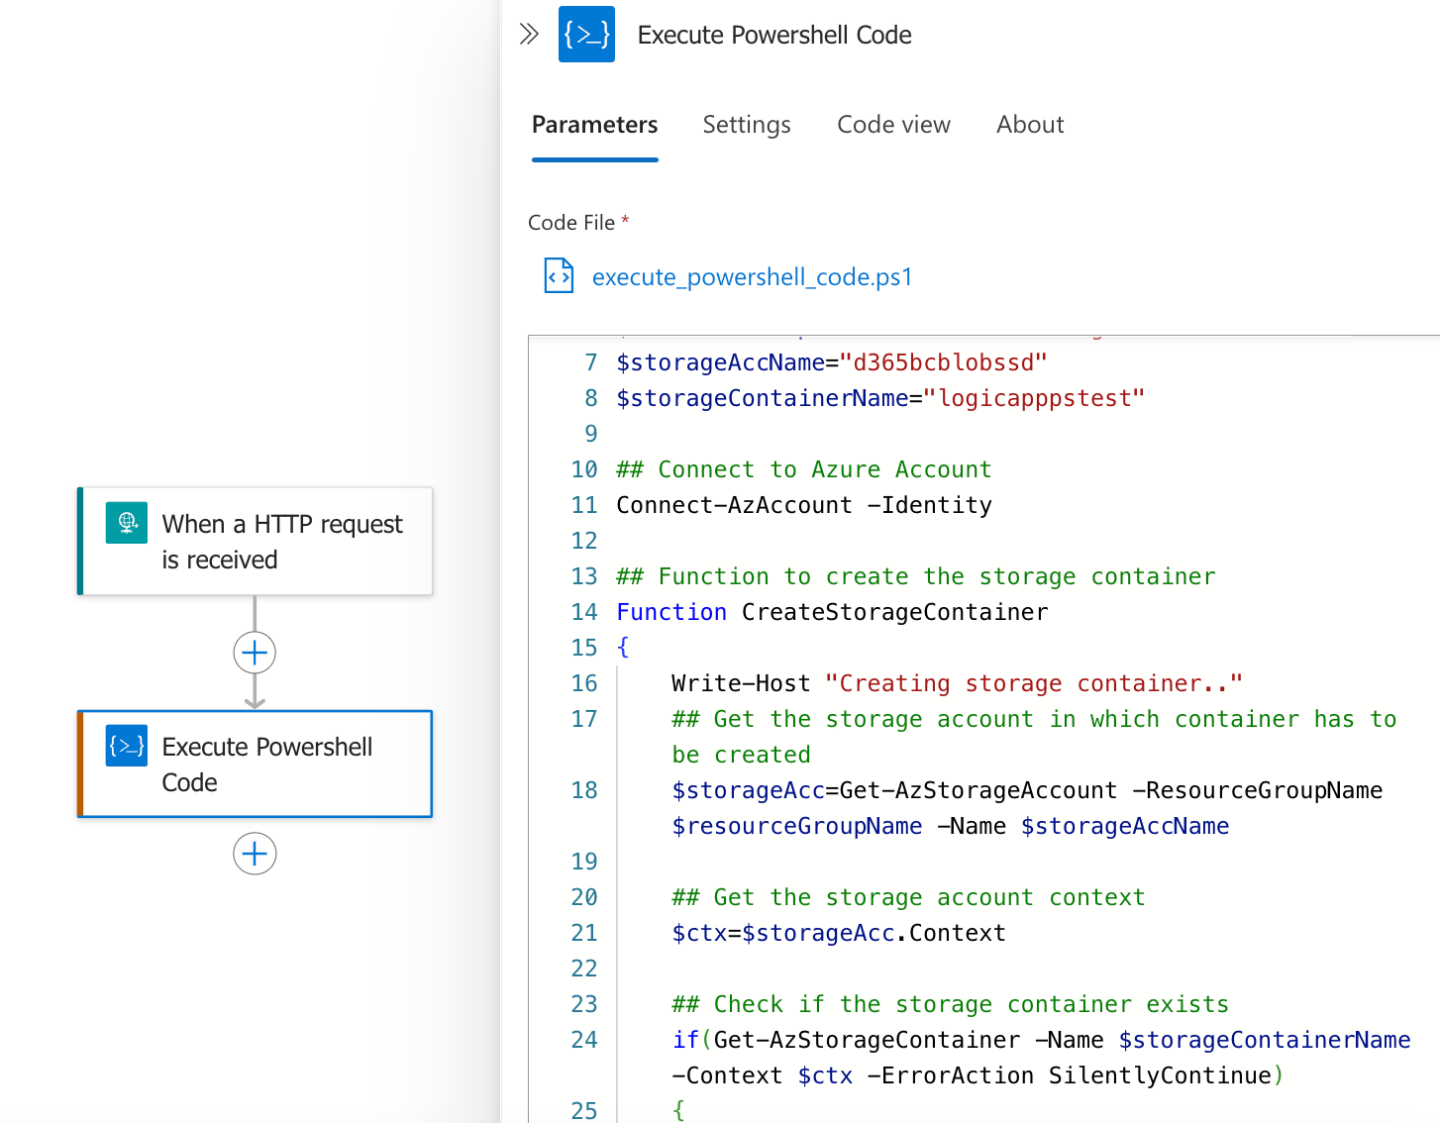Click the Get-AzStorageAccount code line
This screenshot has height=1123, width=1440.
[1027, 808]
